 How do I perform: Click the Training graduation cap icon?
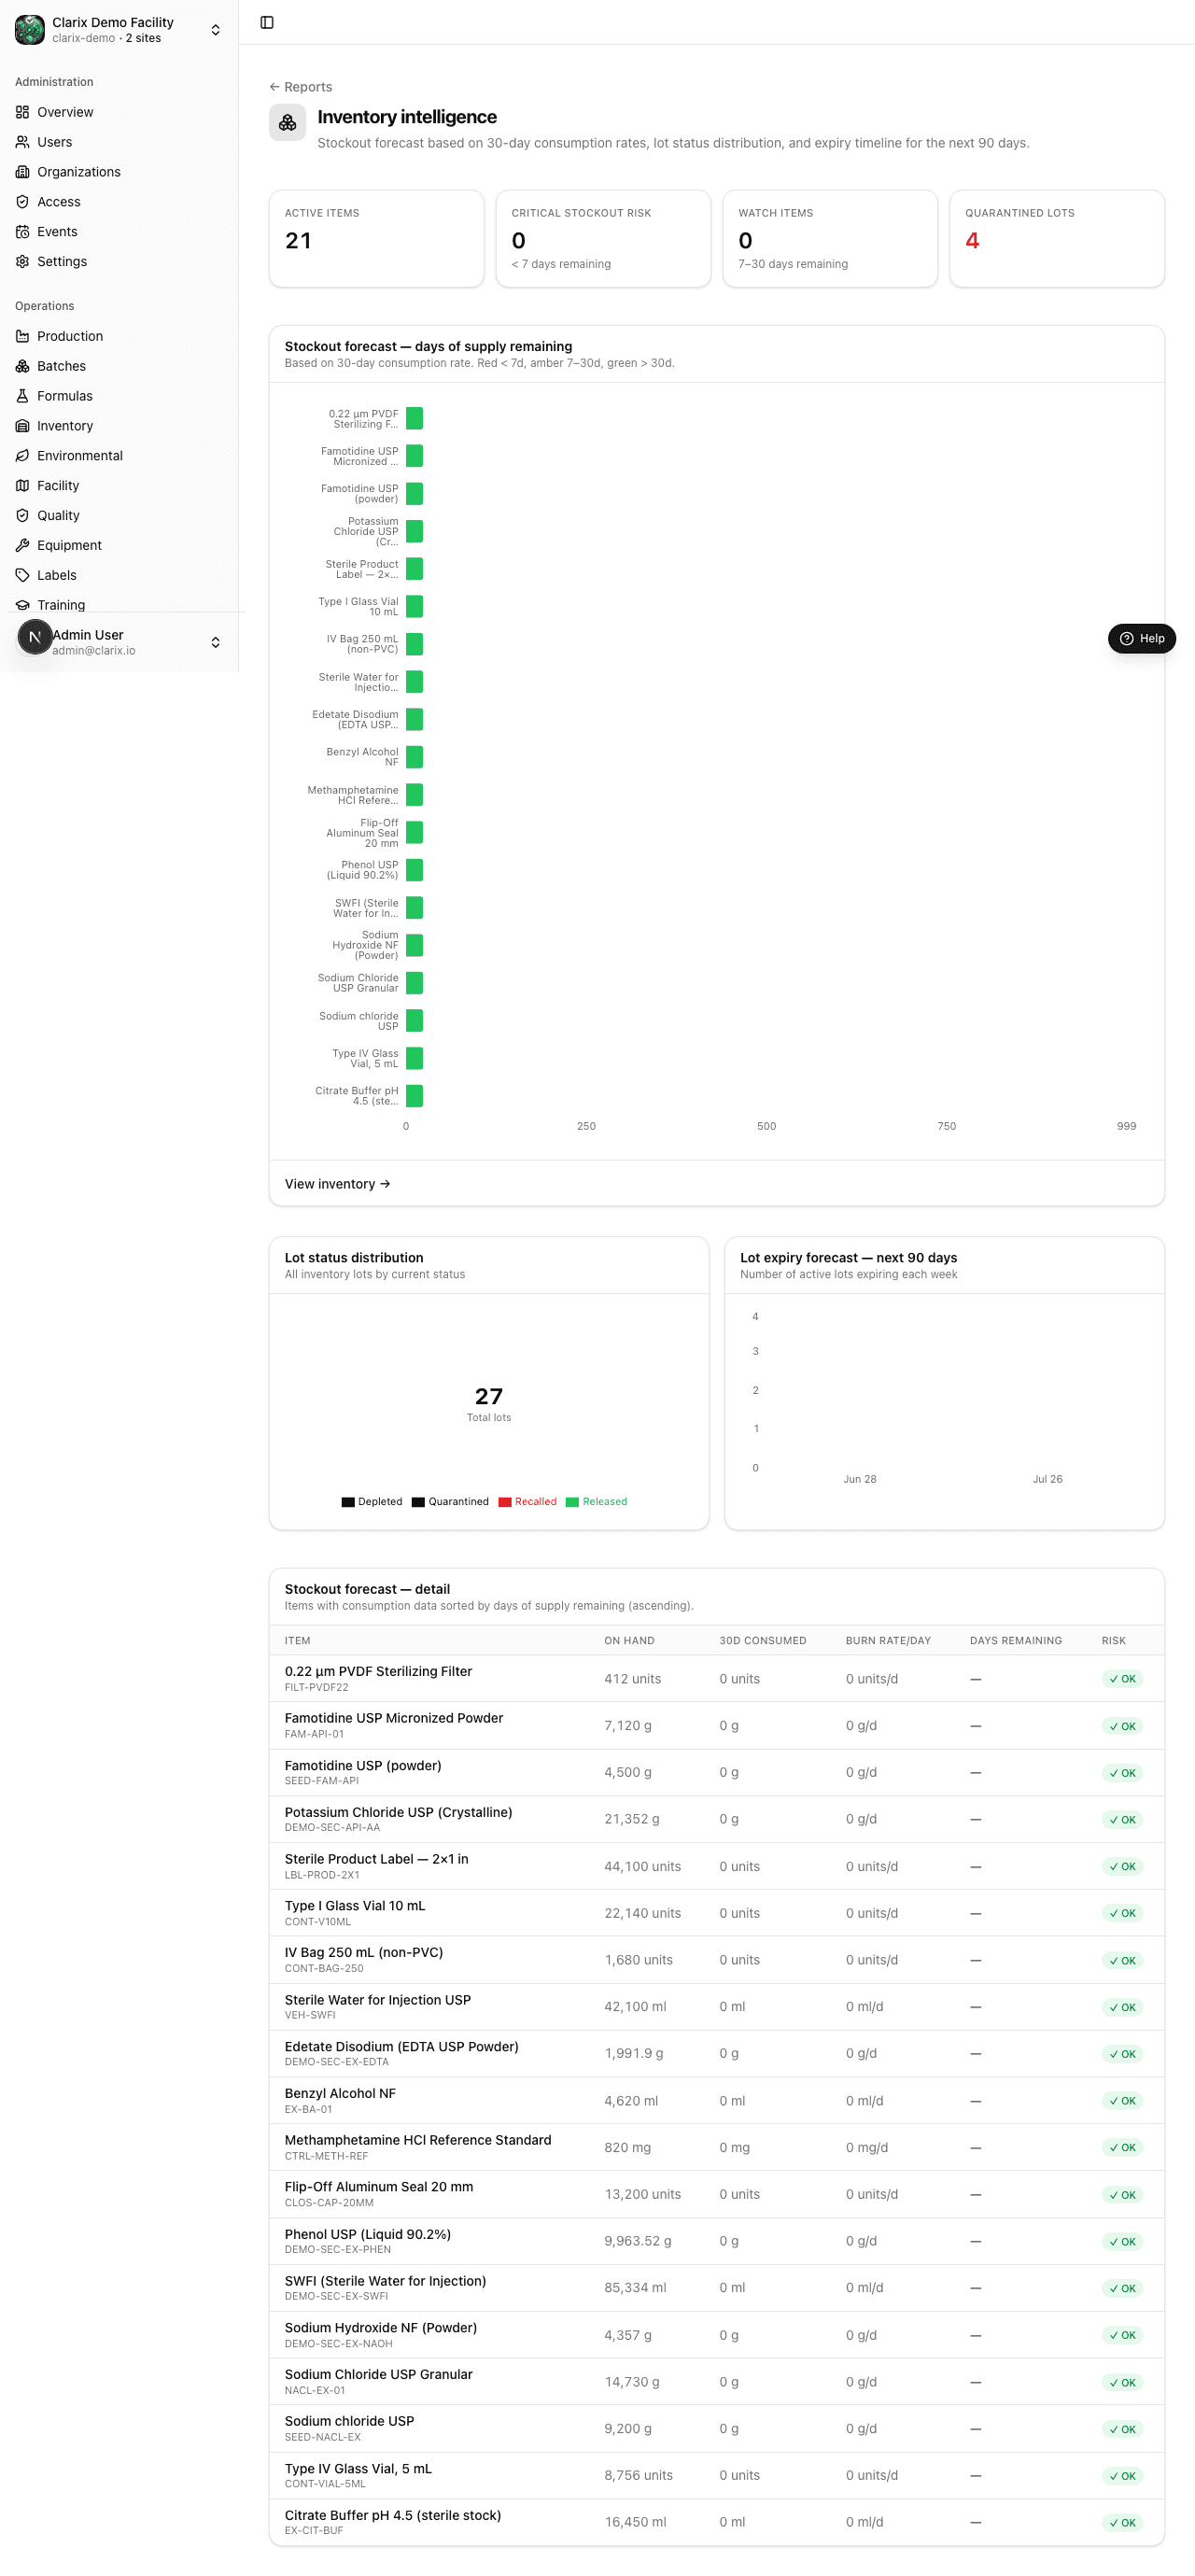pos(22,605)
